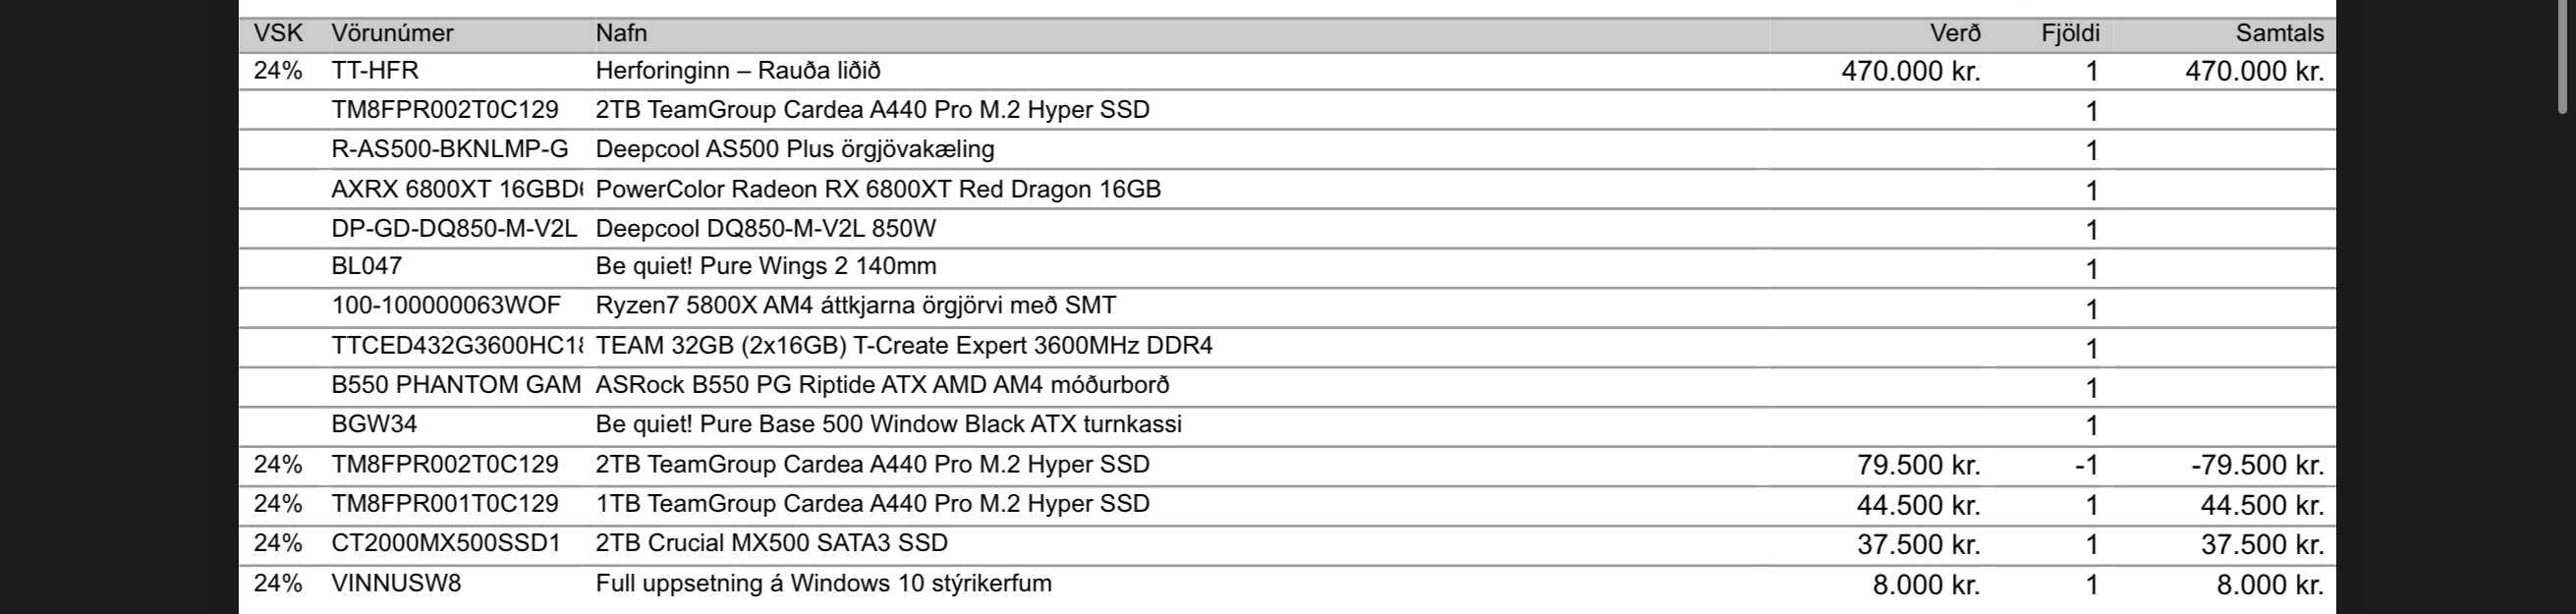Click the ASRock B550 PG Riptide item

pyautogui.click(x=882, y=385)
